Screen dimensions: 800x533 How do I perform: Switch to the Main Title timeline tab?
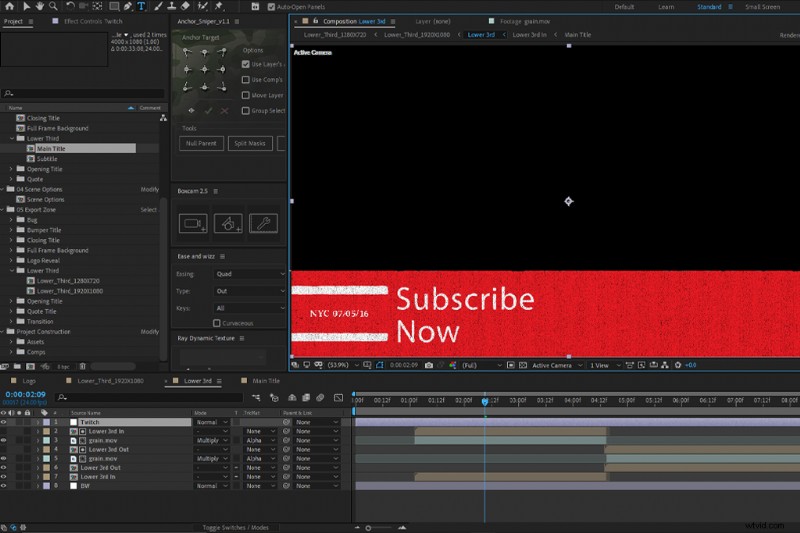click(x=266, y=381)
